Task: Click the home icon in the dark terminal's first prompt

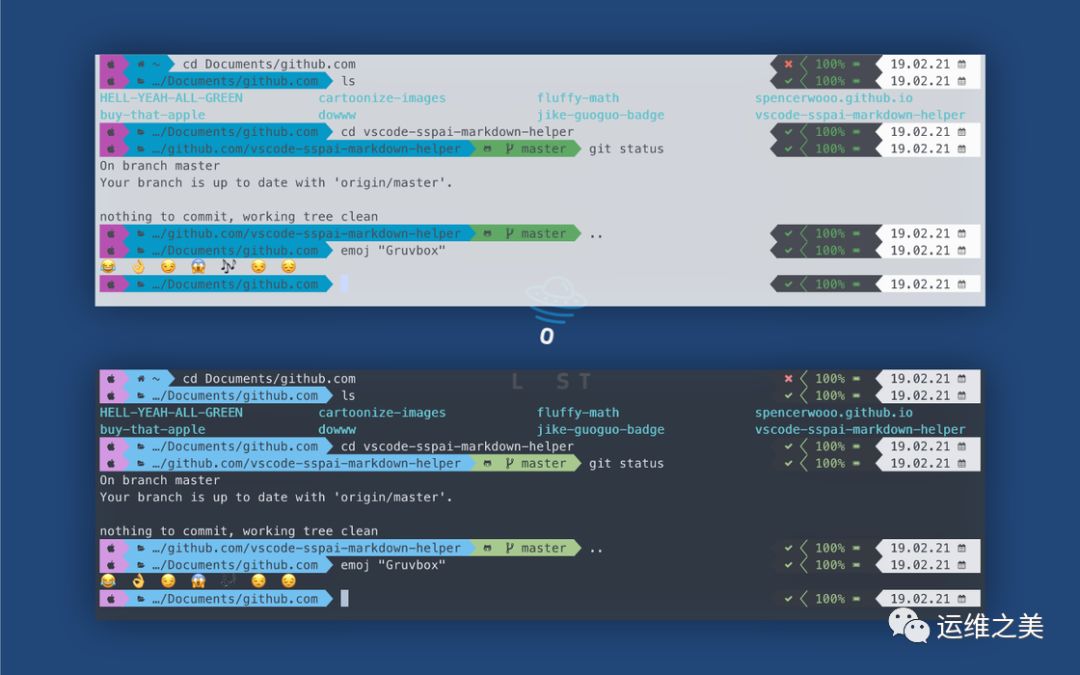Action: tap(141, 379)
